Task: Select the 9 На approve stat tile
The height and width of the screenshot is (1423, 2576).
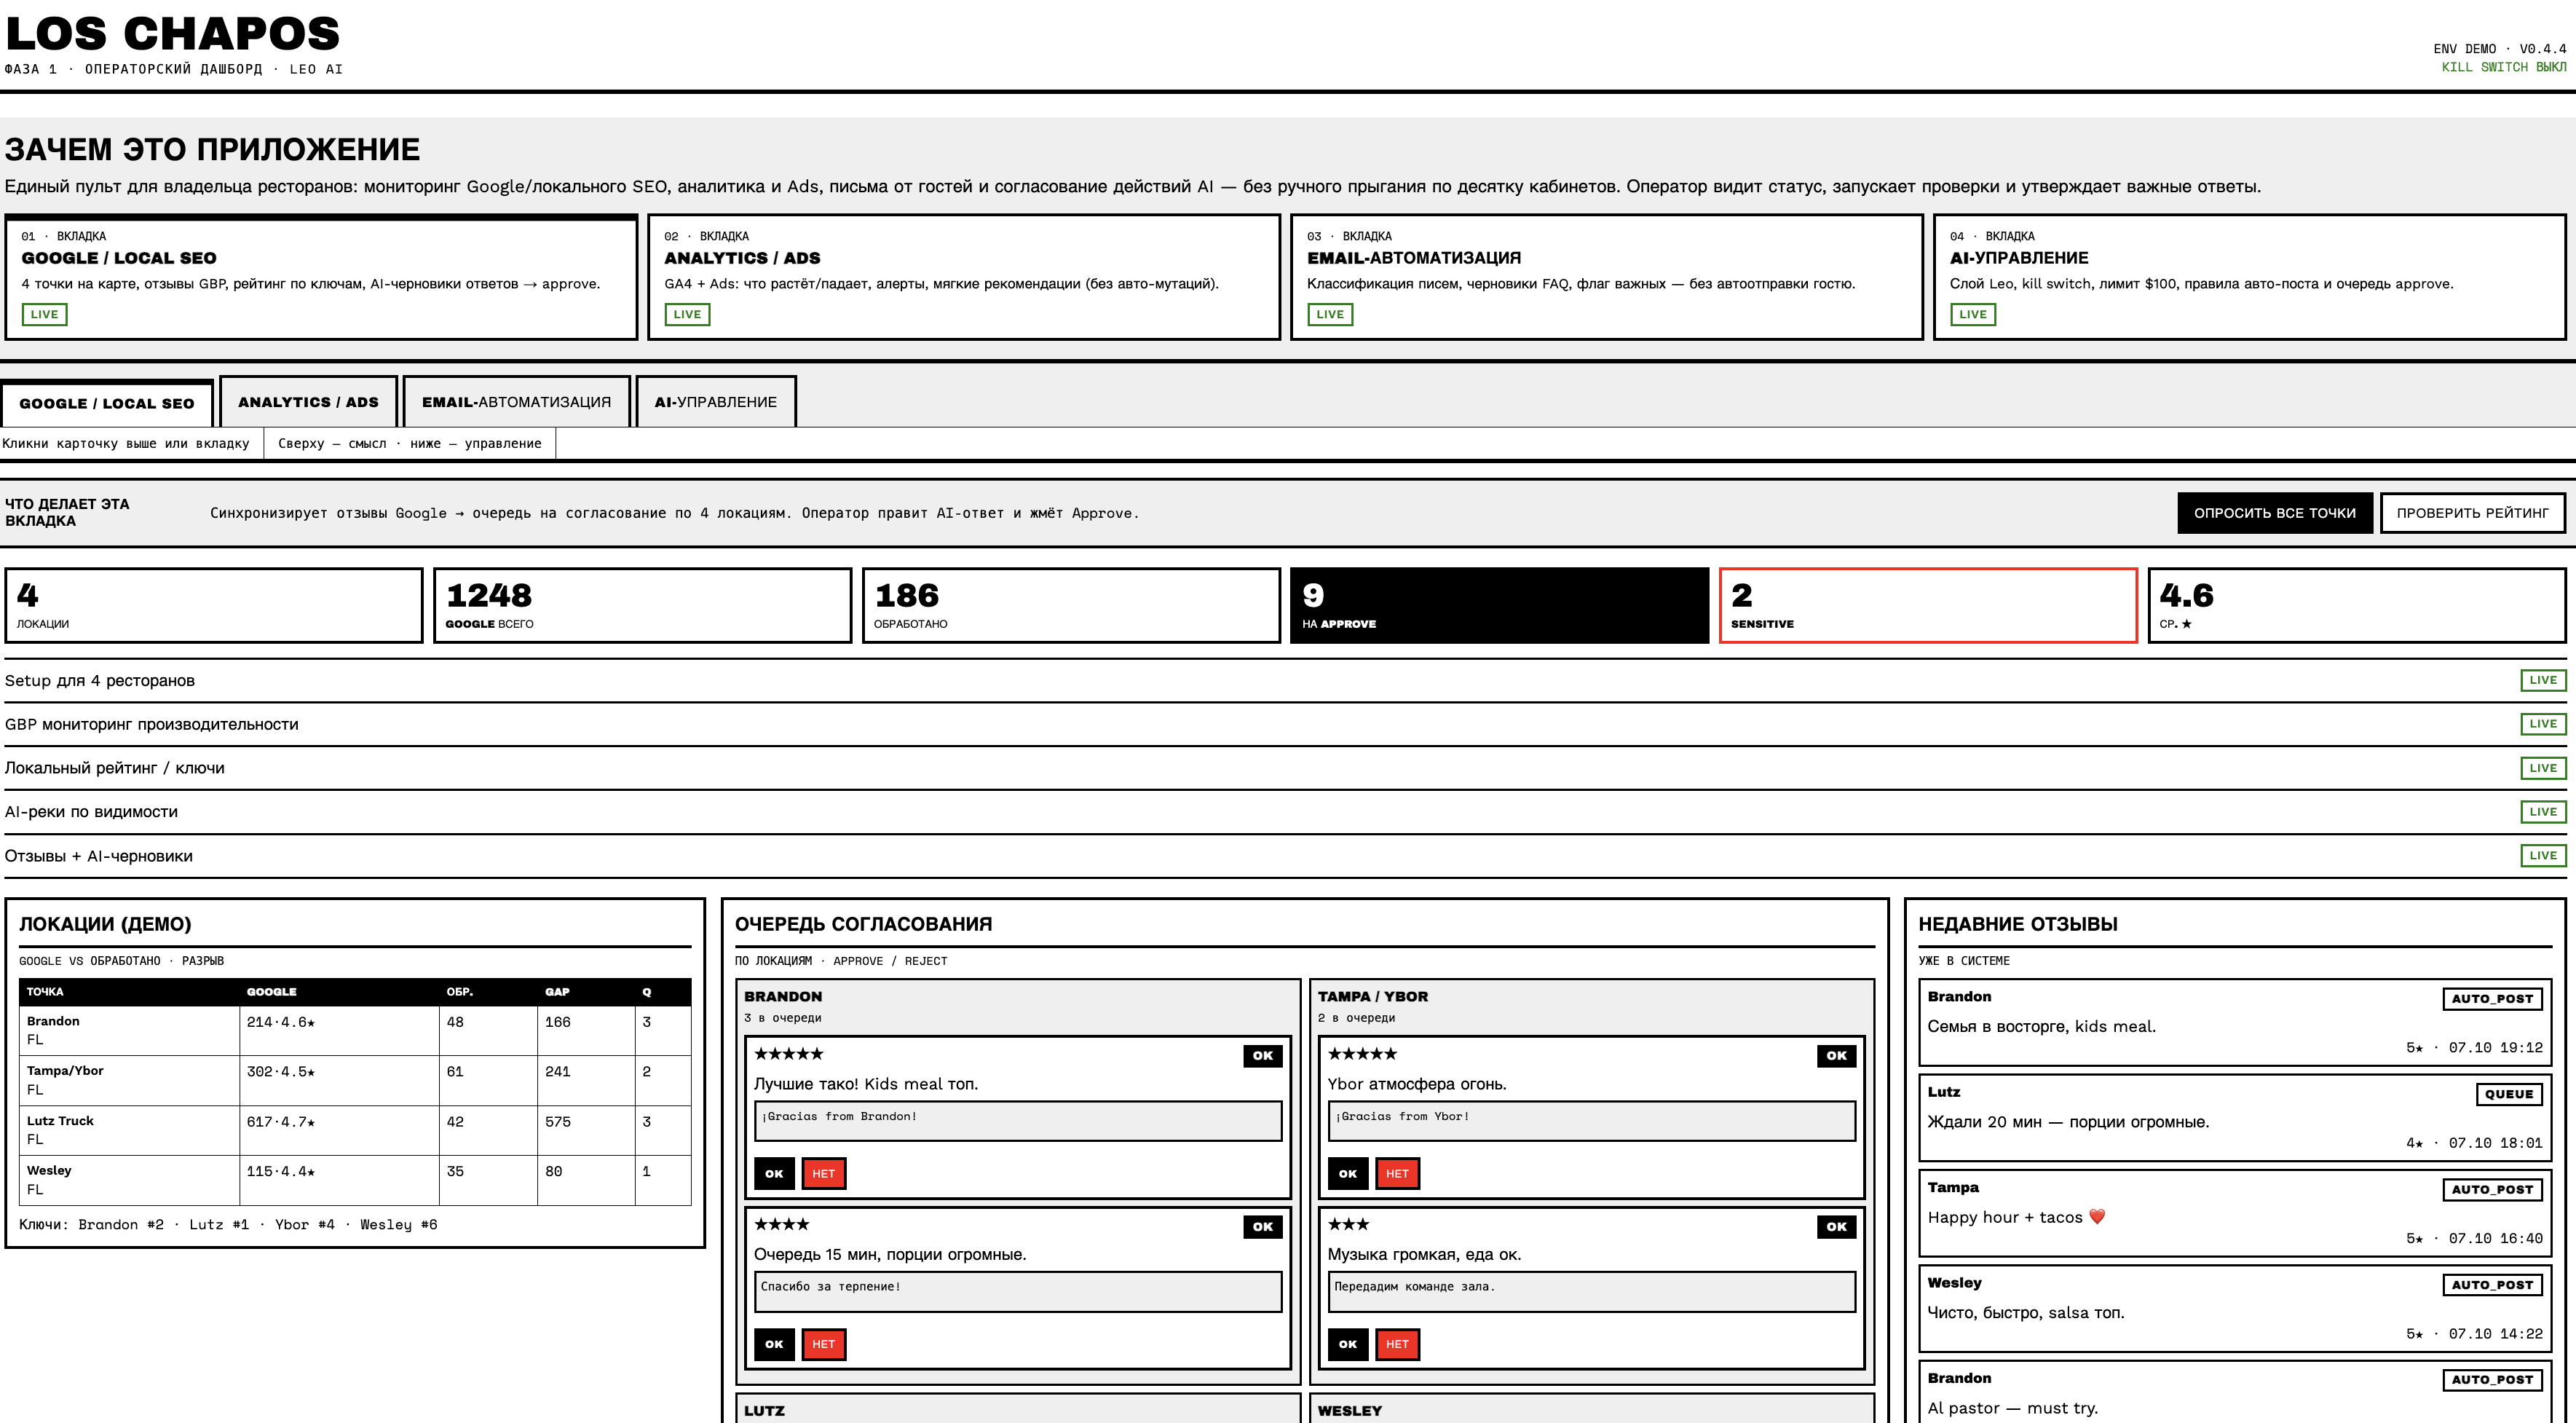Action: click(1499, 606)
